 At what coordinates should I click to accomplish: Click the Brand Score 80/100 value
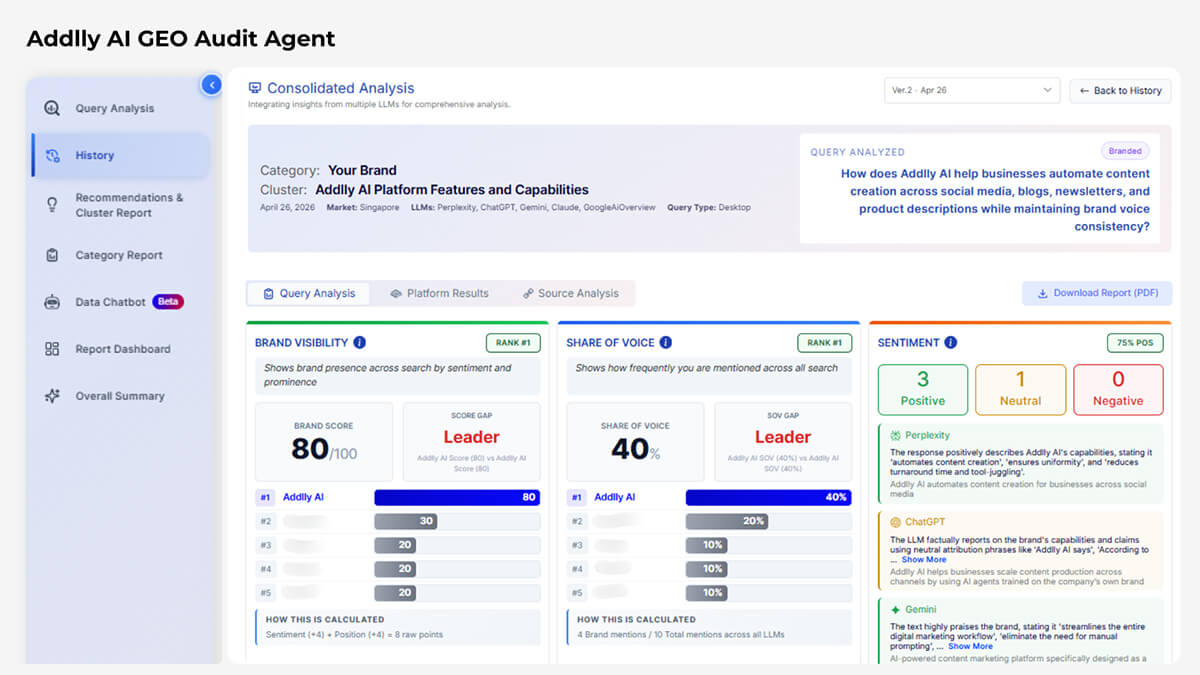324,449
